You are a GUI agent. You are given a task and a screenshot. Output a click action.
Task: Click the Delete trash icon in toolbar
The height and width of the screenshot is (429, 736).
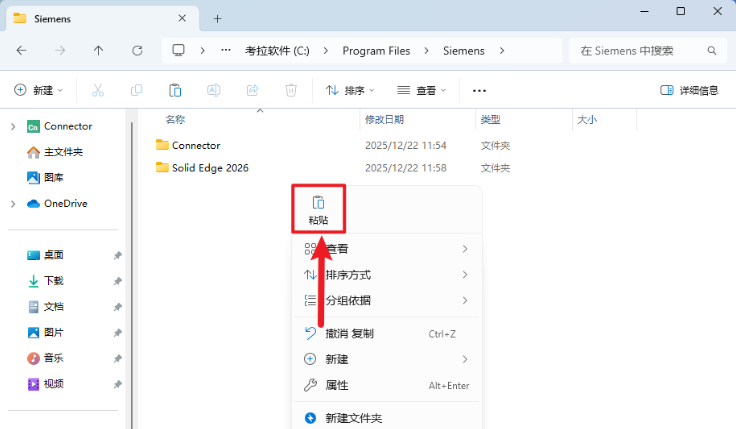click(x=291, y=90)
